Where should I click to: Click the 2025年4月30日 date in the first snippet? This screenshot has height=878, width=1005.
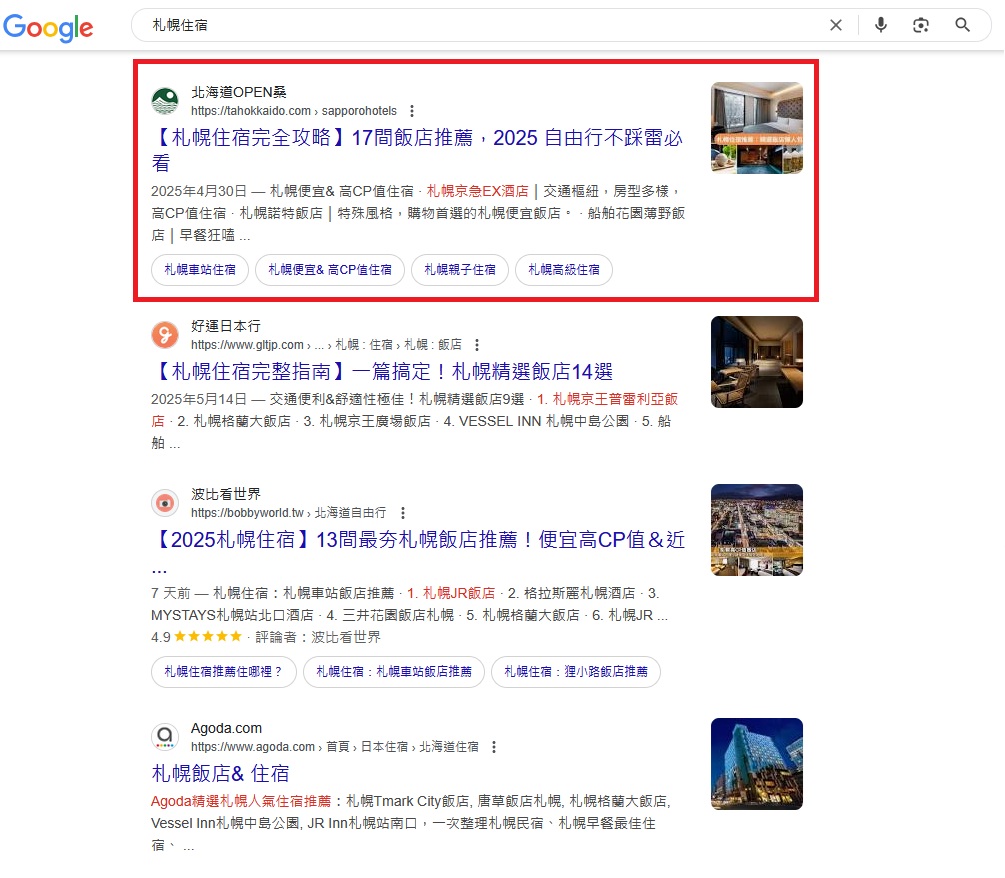point(199,191)
